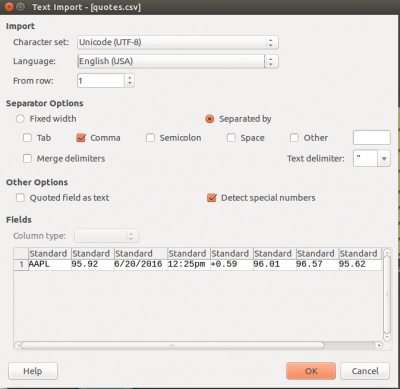The image size is (400, 389).
Task: Click the Cancel button
Action: click(x=365, y=371)
